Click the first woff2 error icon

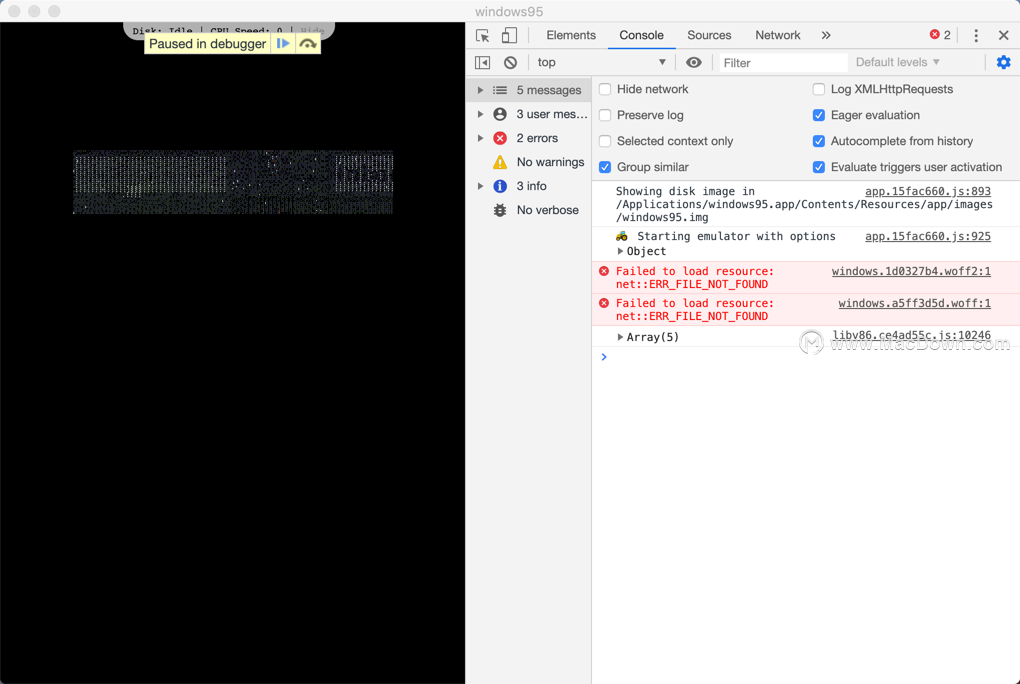tap(604, 271)
